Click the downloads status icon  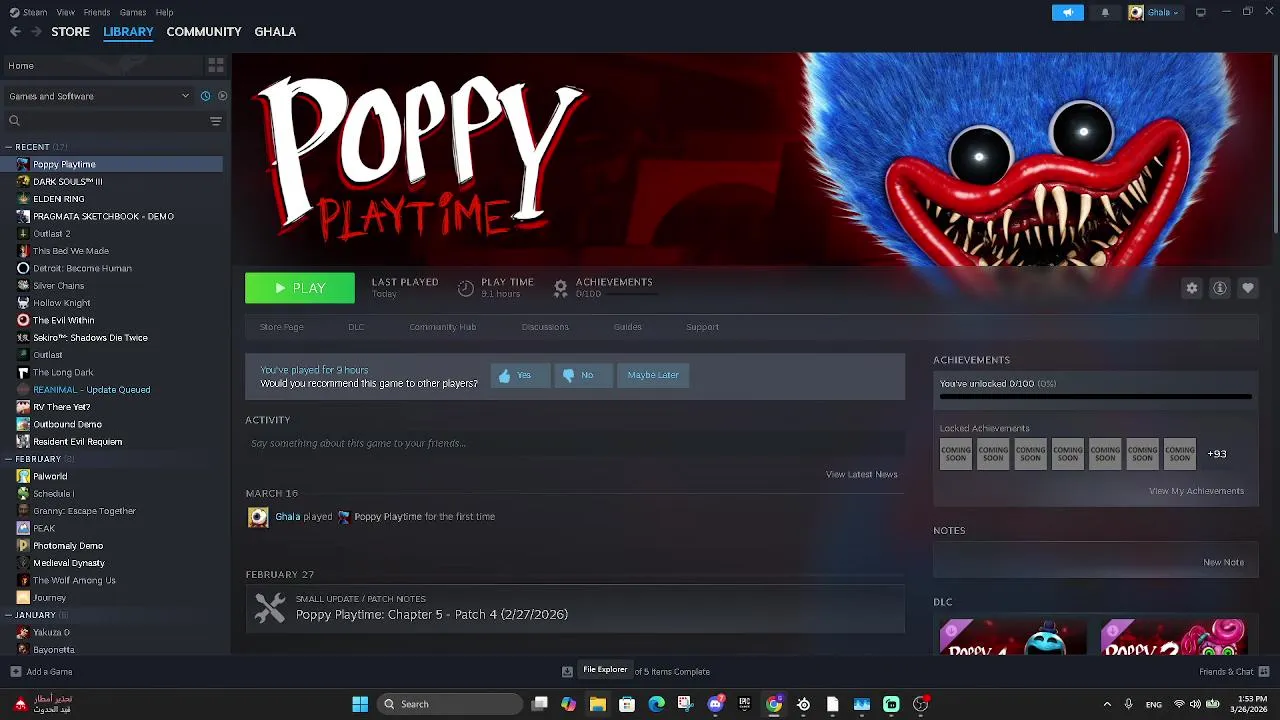[567, 672]
